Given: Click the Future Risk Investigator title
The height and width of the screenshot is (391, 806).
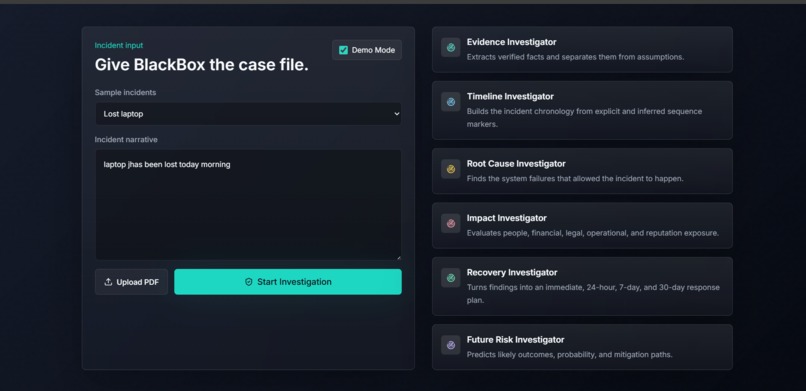Looking at the screenshot, I should click(516, 340).
